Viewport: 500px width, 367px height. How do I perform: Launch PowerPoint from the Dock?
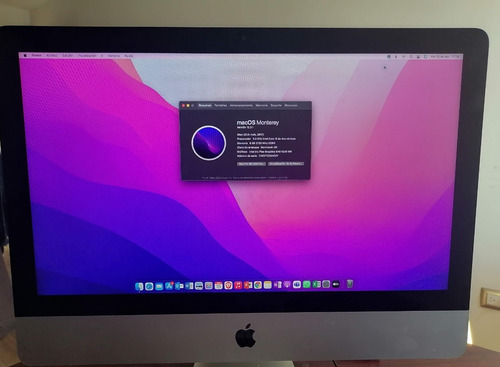click(x=248, y=285)
